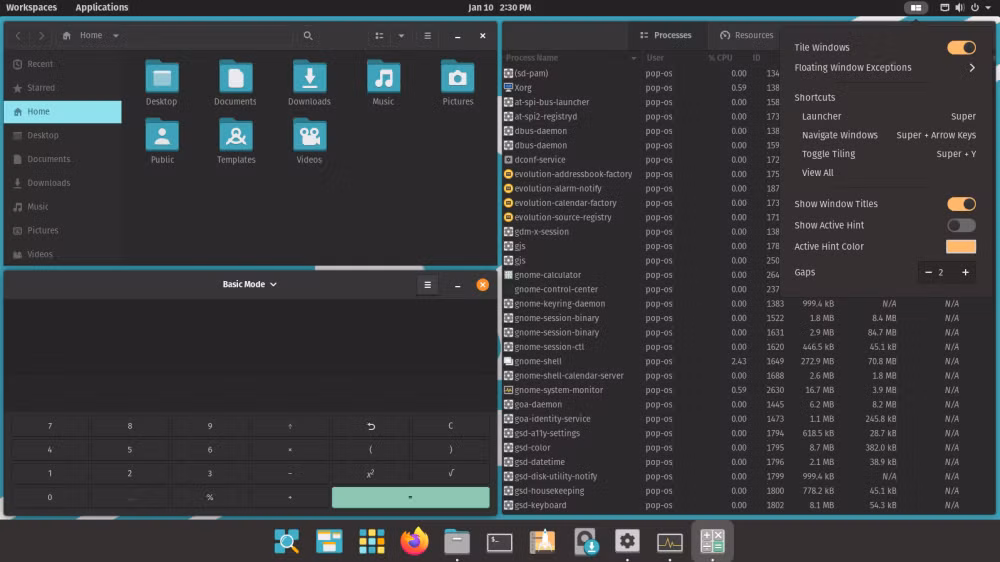This screenshot has height=562, width=1000.
Task: Click the x squared key in Calculator
Action: 371,473
